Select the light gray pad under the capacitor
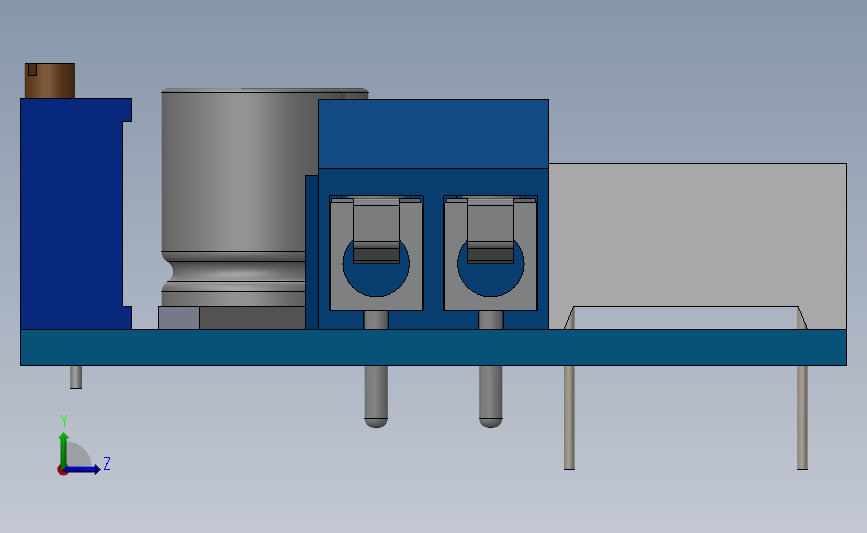 179,318
